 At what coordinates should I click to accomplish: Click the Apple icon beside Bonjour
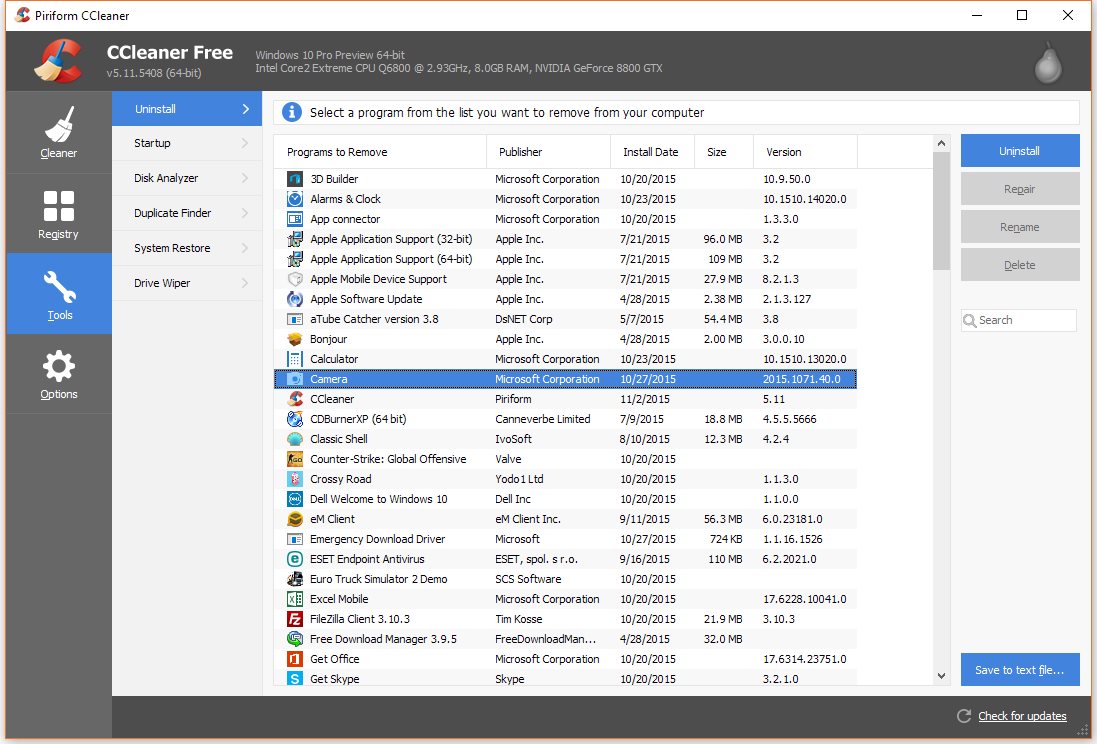293,339
